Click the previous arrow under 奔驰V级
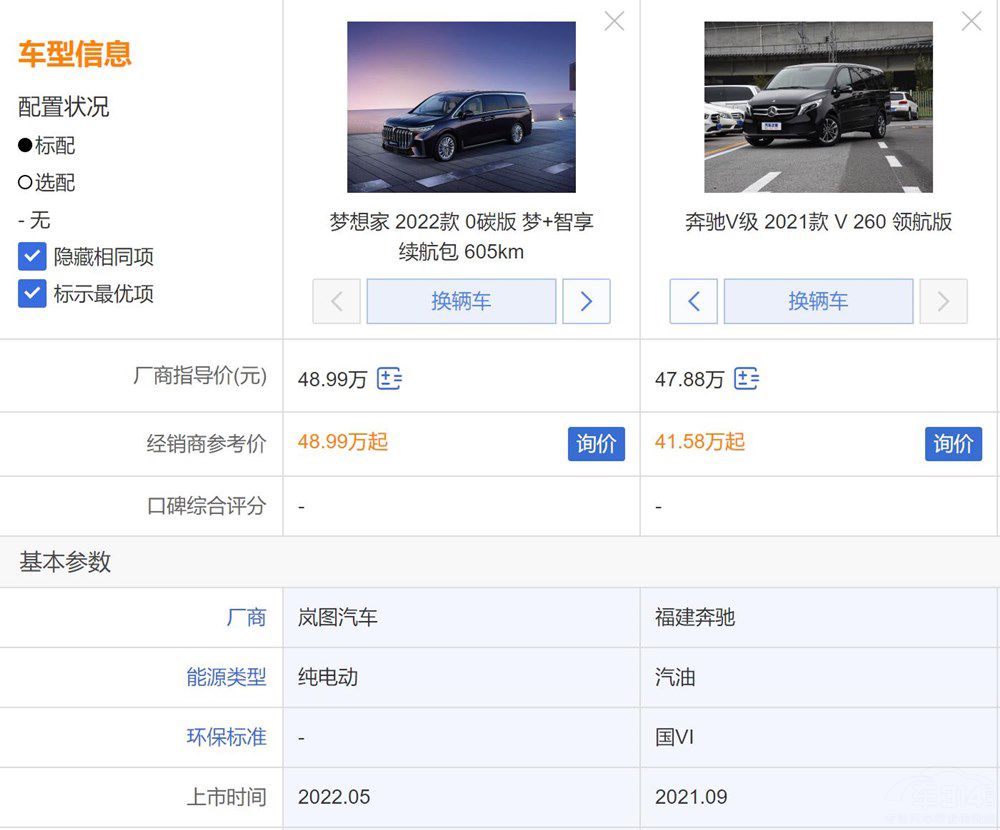Screen dimensions: 1000x830 tap(693, 301)
